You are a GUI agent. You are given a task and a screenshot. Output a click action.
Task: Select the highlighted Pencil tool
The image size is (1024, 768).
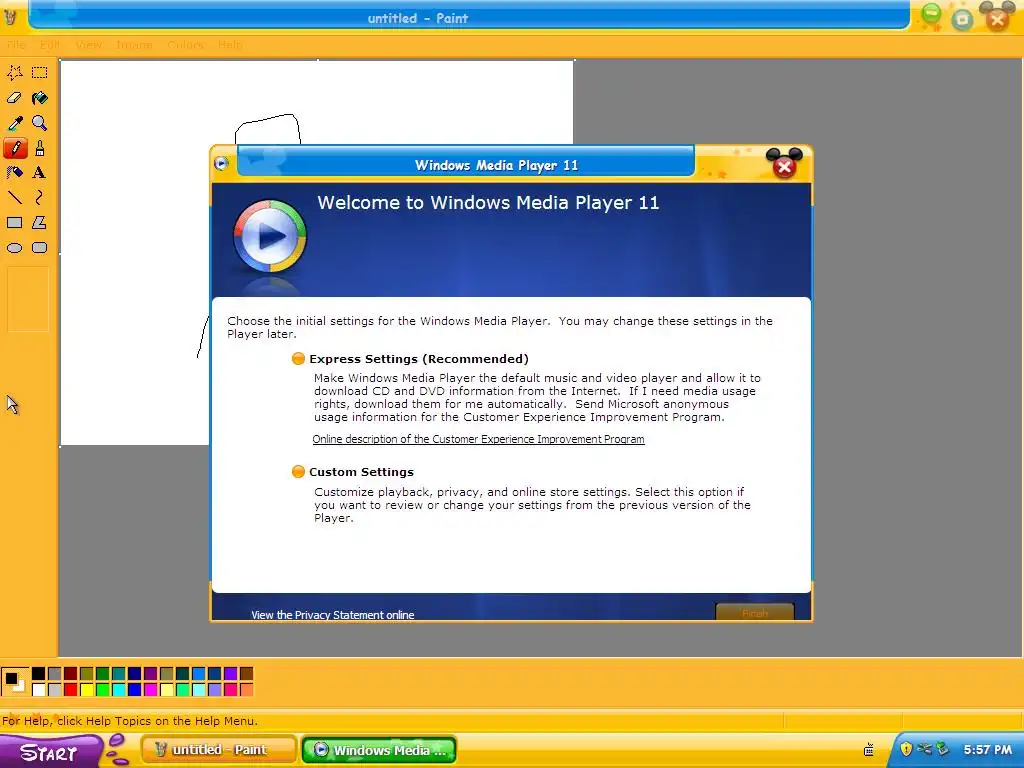(x=15, y=148)
